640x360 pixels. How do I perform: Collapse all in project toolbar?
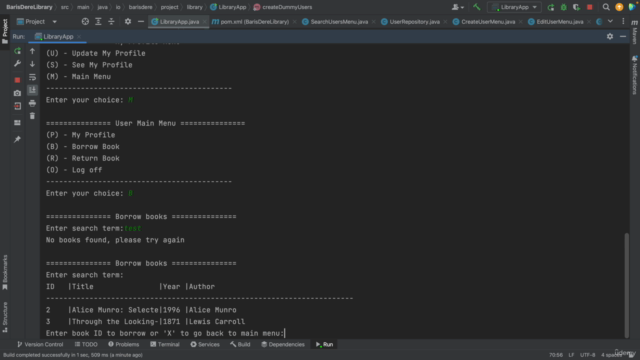click(111, 21)
